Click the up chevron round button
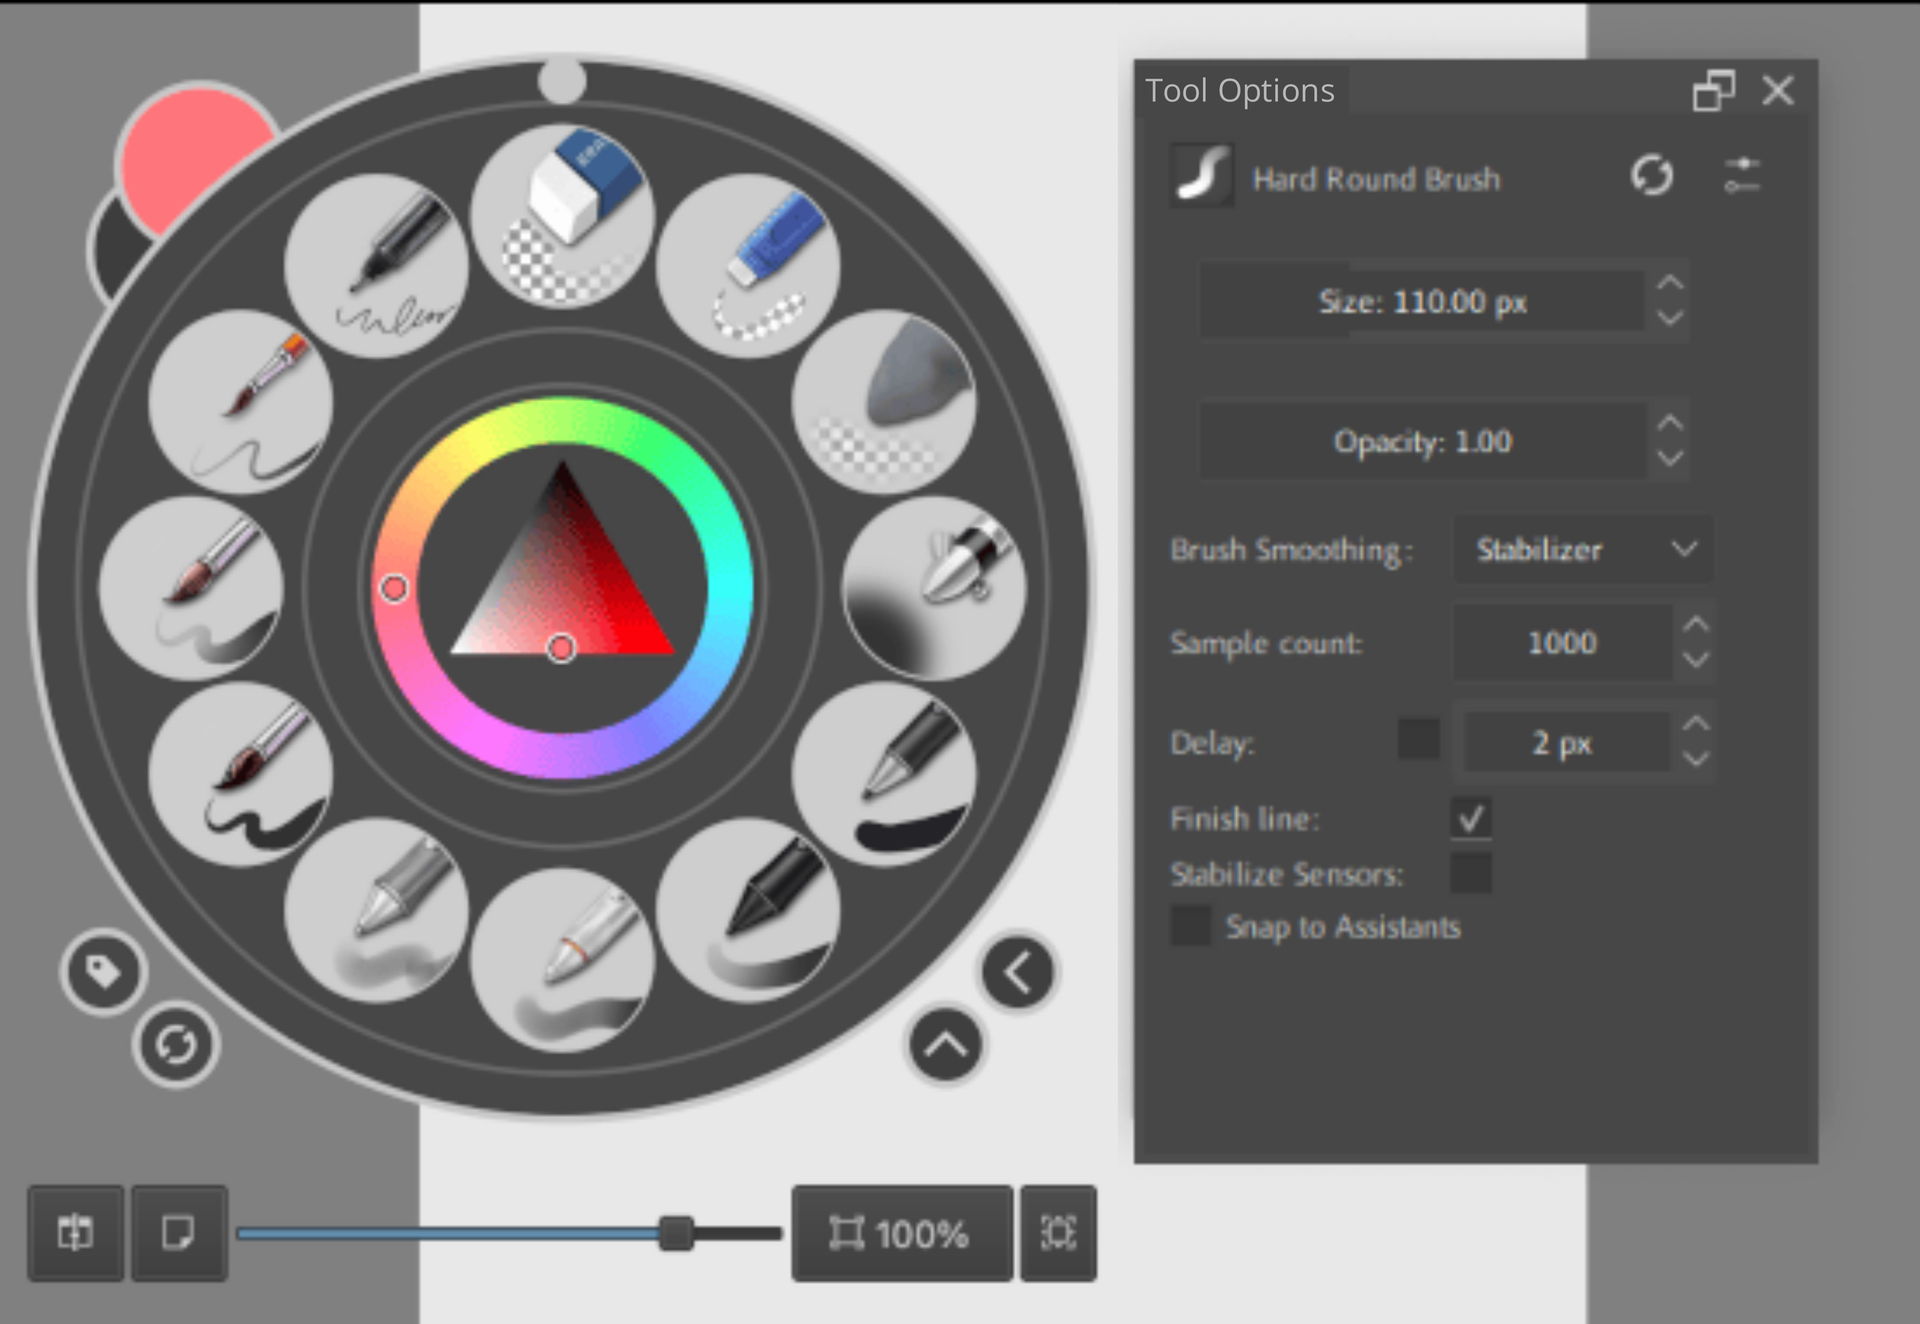This screenshot has height=1324, width=1920. point(945,1046)
